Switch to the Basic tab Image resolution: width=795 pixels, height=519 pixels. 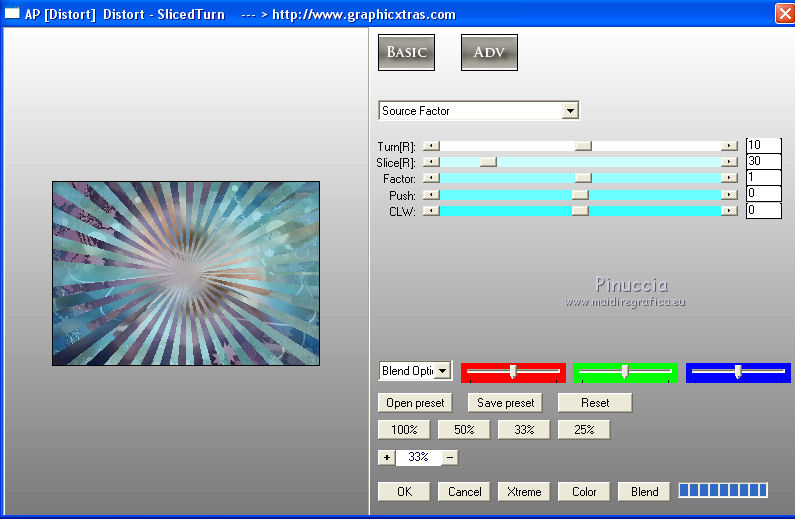(406, 52)
